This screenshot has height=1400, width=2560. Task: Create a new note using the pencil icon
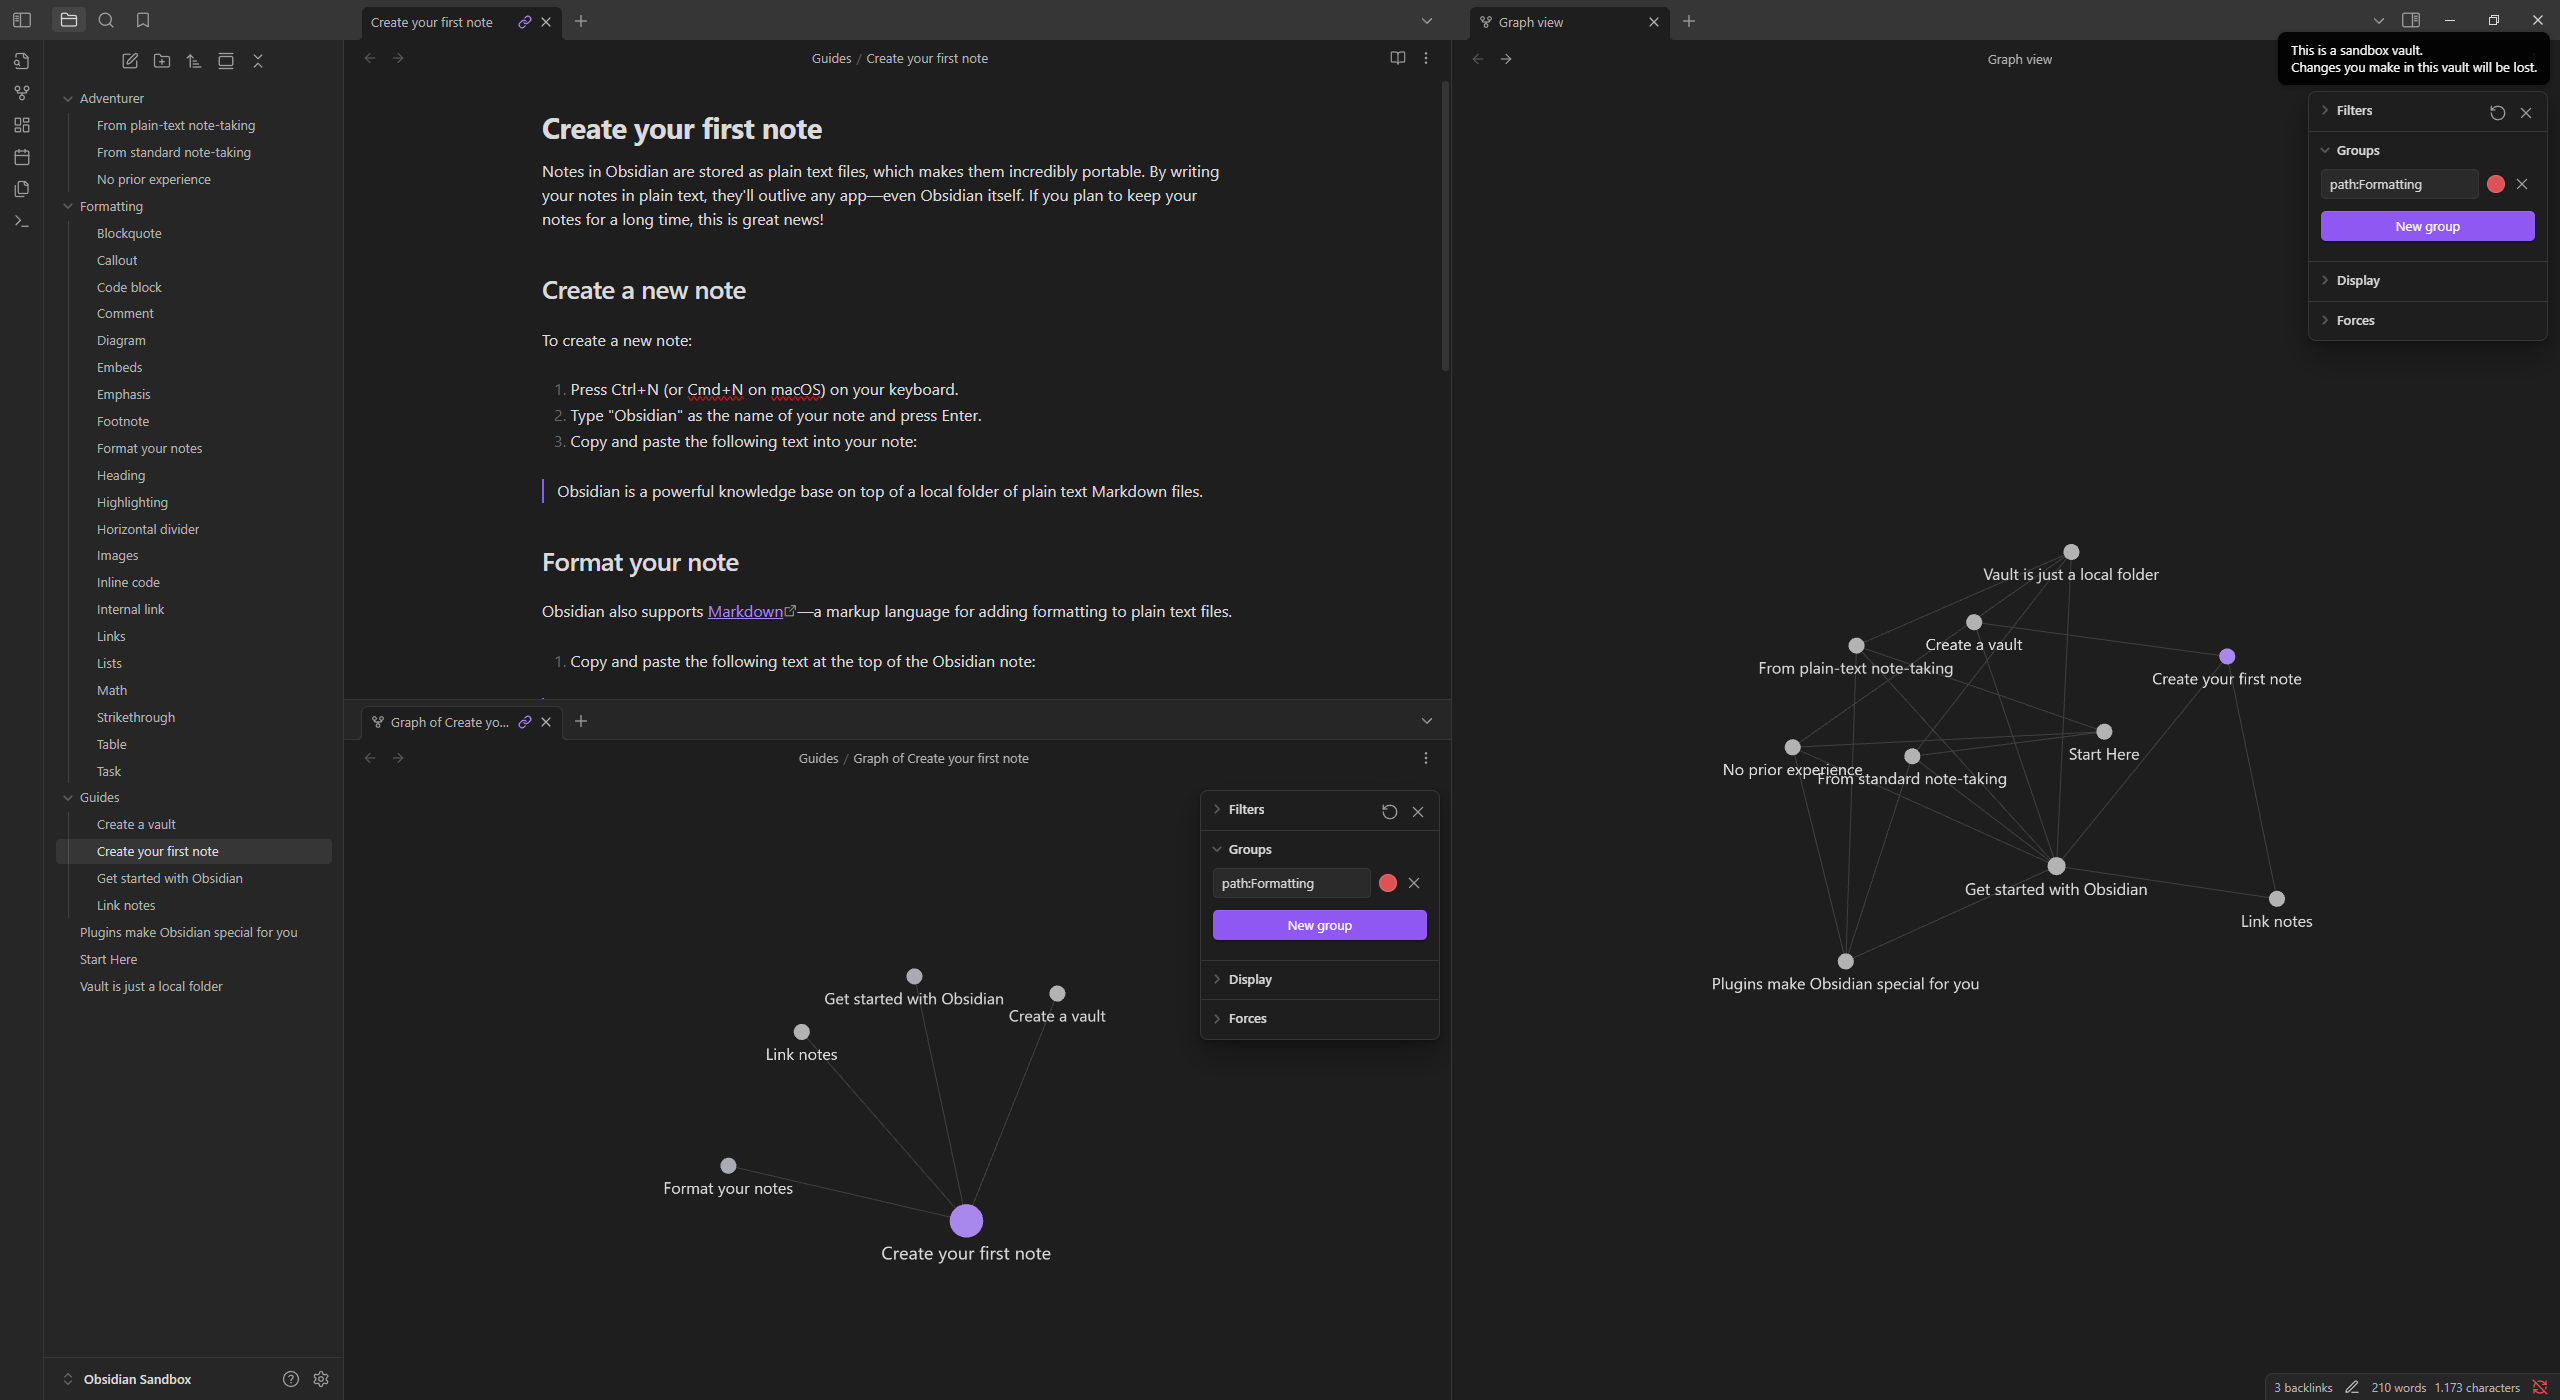(130, 60)
